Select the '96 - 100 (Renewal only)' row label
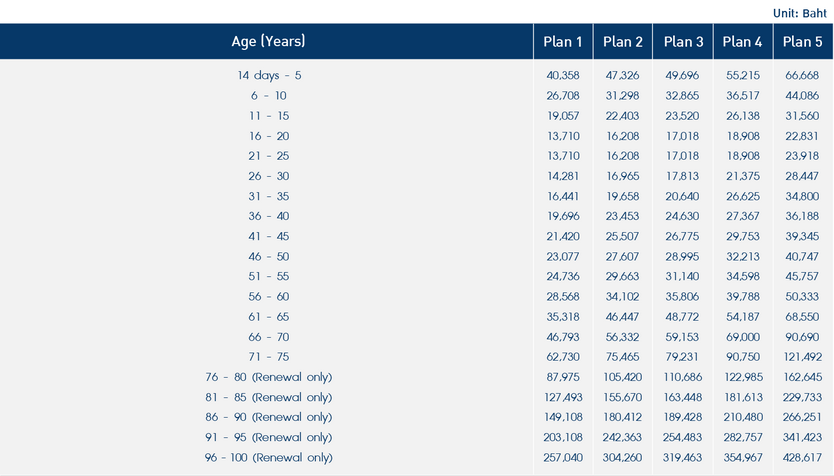Viewport: 834px width, 476px height. [269, 457]
